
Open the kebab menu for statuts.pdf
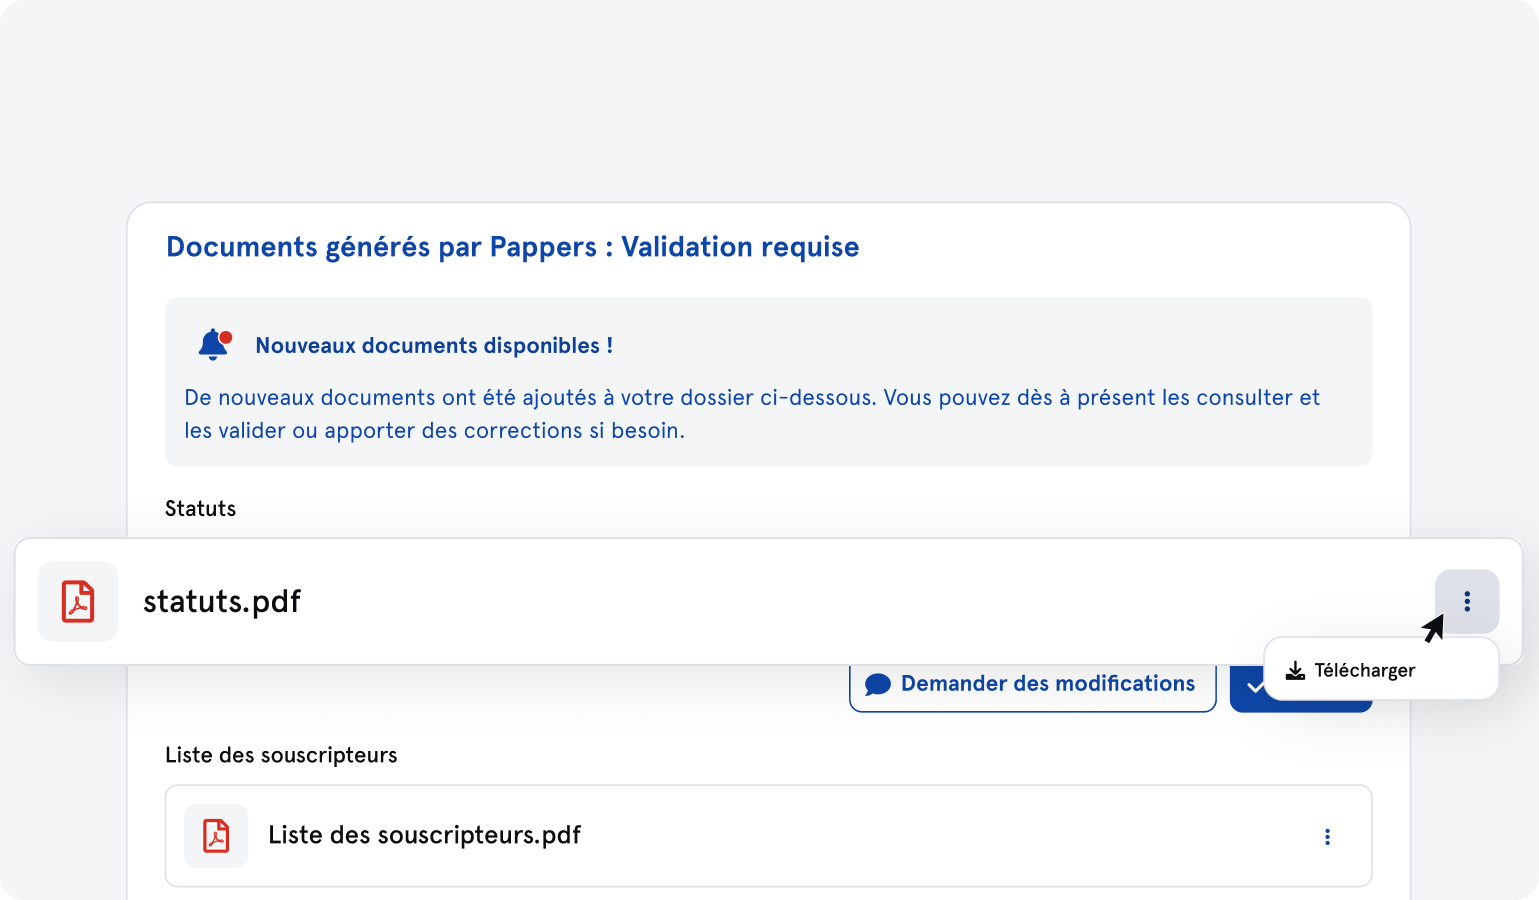tap(1467, 601)
